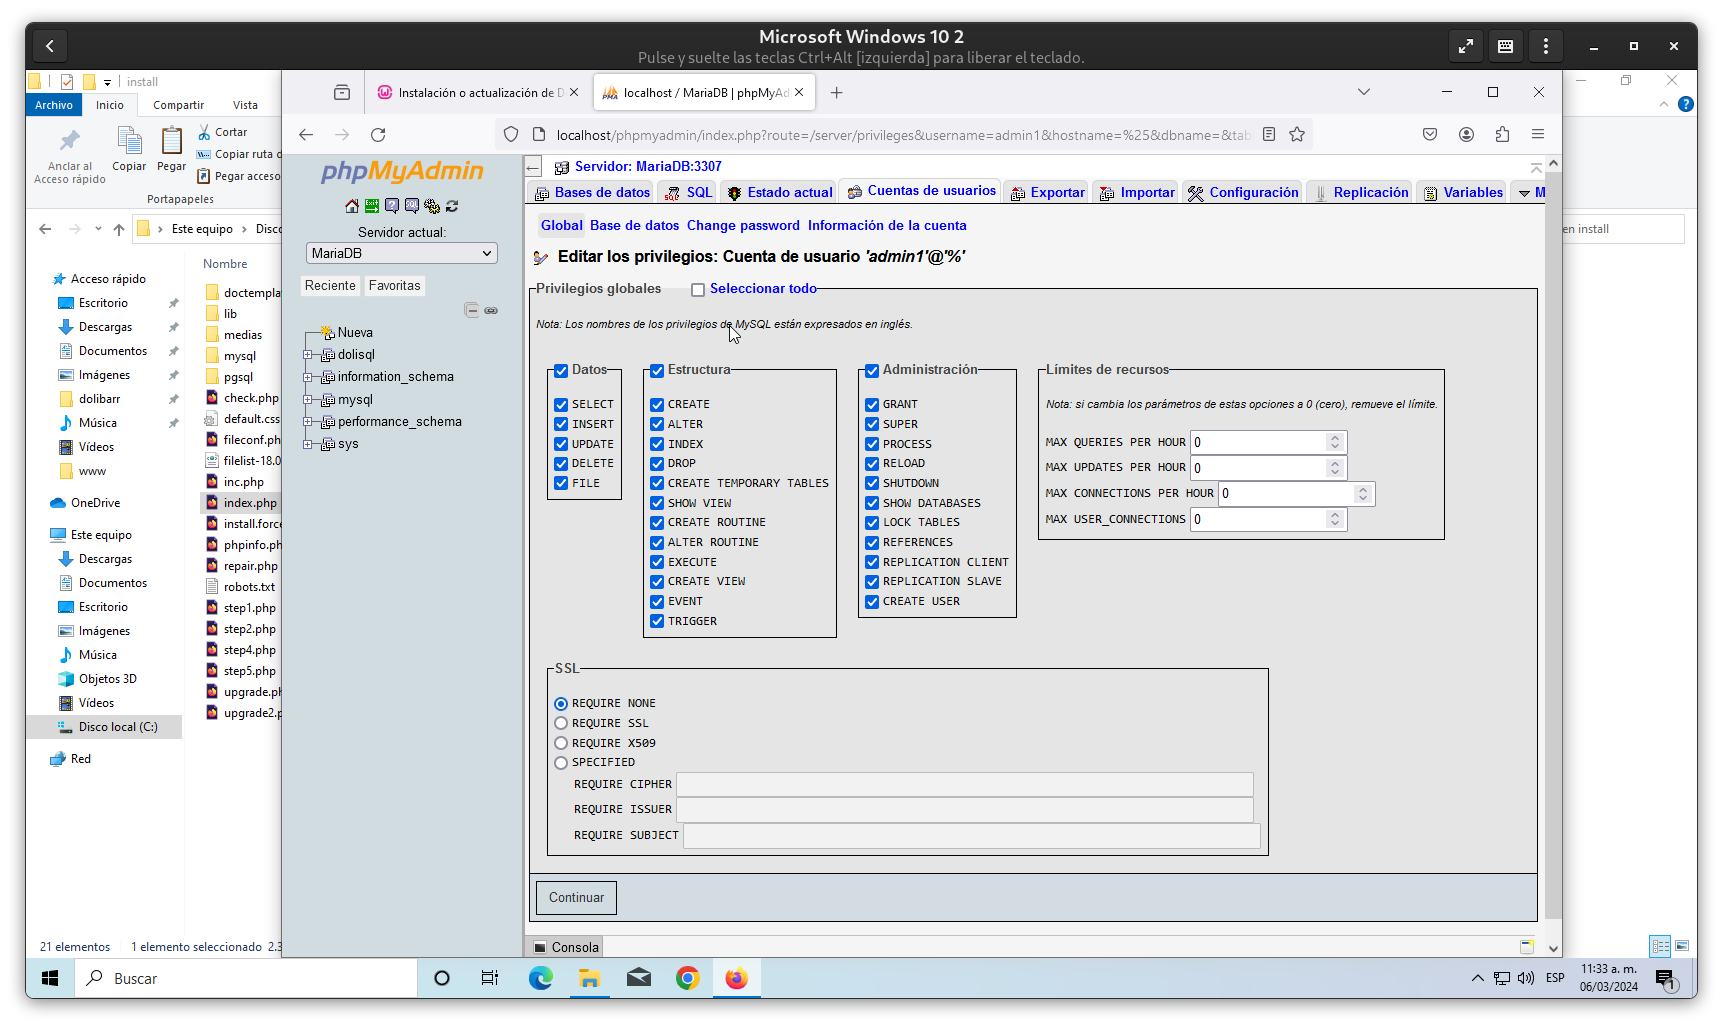Click the link-with-main-panel chain icon
This screenshot has height=1027, width=1723.
pos(491,310)
